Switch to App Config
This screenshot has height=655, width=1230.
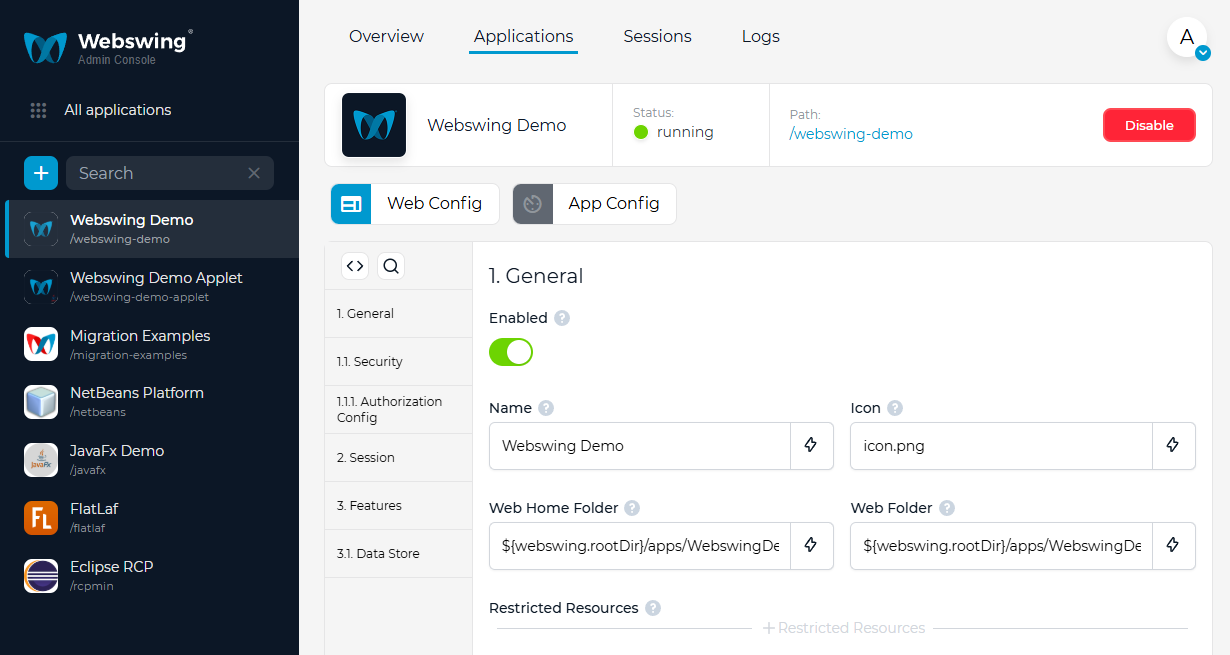pos(595,204)
